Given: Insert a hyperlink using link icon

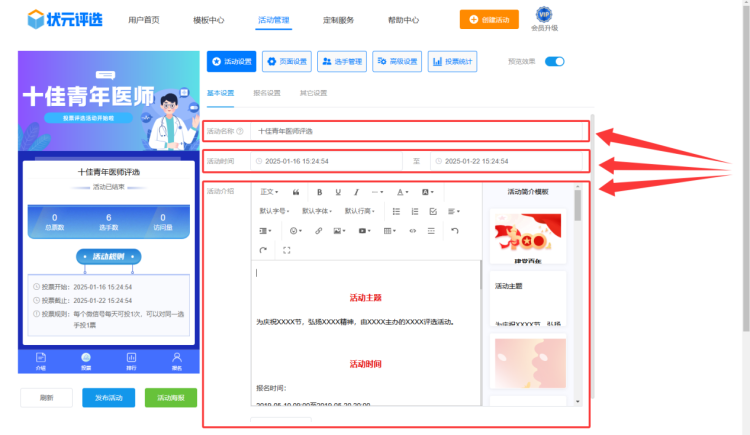Looking at the screenshot, I should tap(319, 231).
